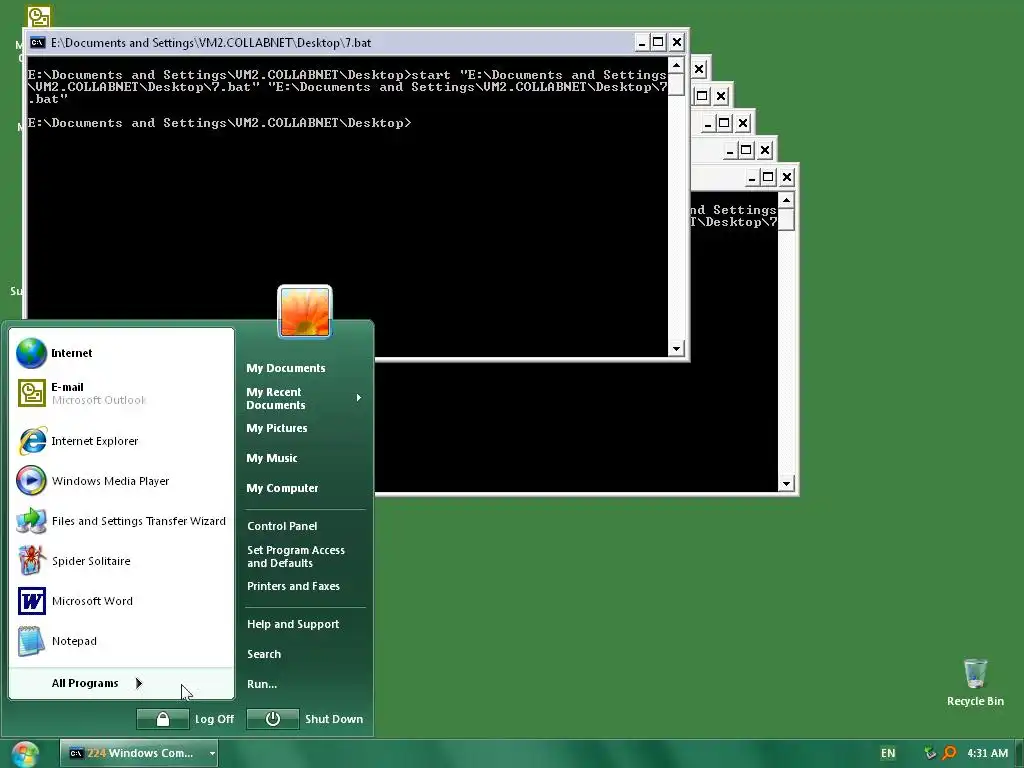The image size is (1024, 768).
Task: Click the Start orb on taskbar
Action: [x=25, y=754]
